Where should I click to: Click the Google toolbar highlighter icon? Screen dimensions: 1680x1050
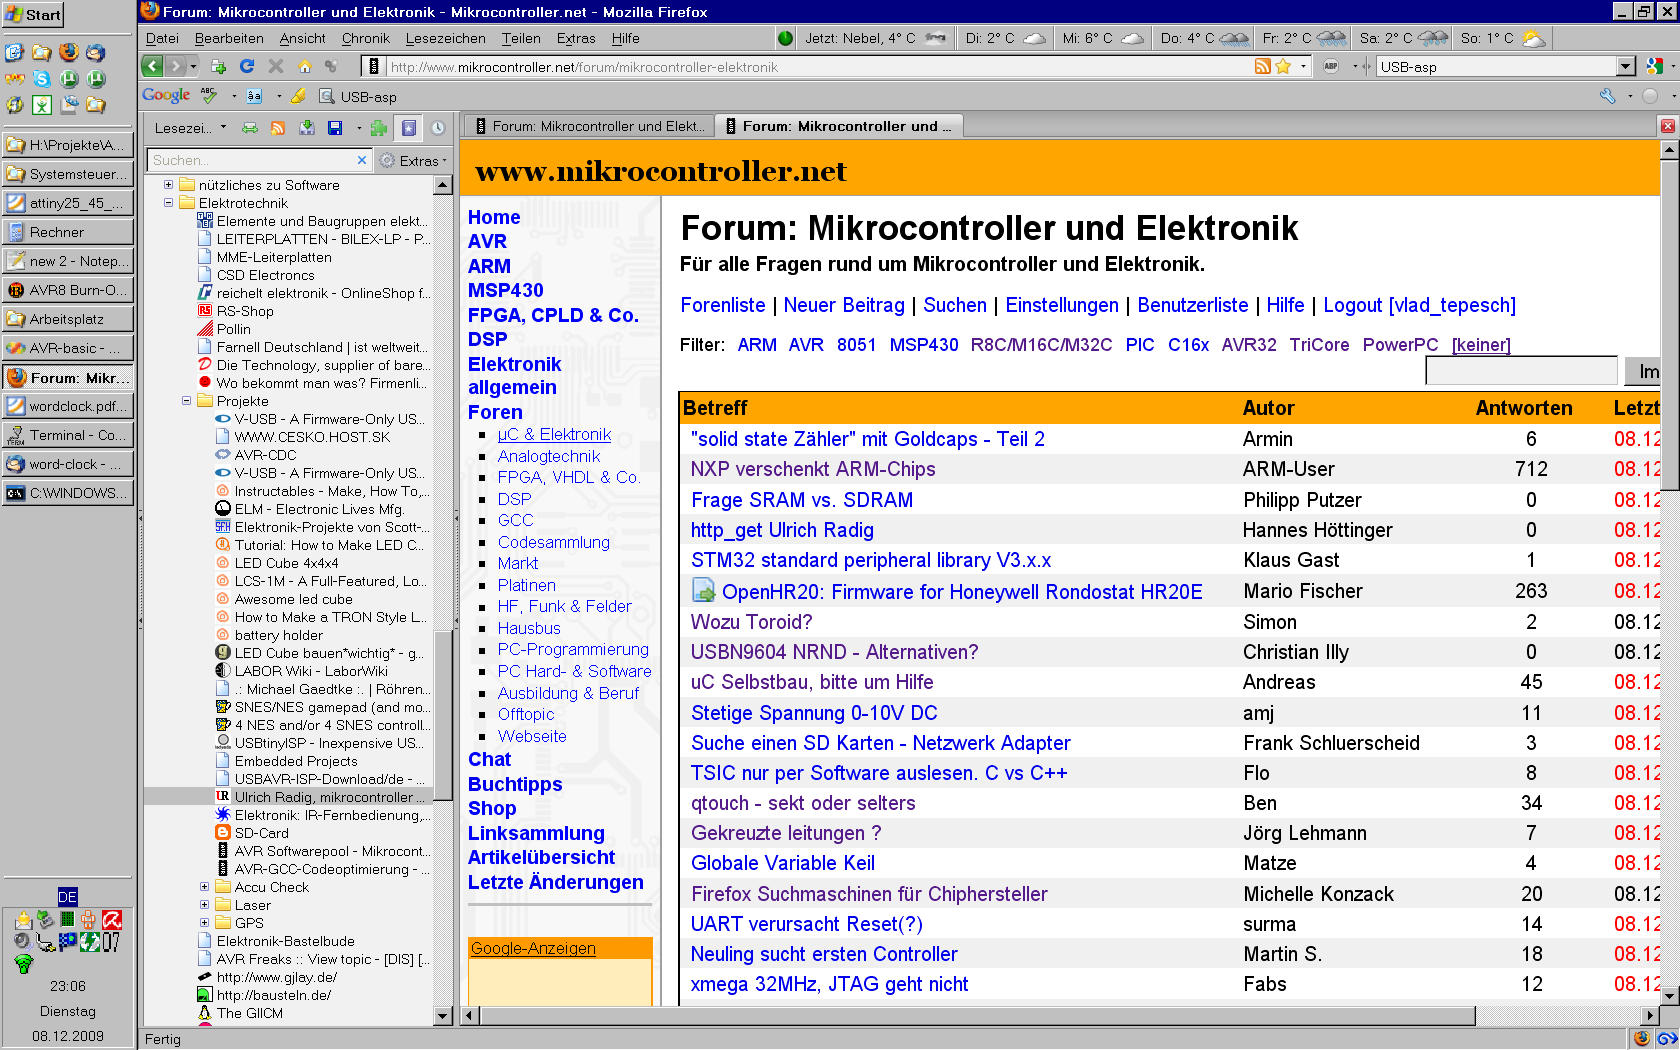[x=298, y=96]
